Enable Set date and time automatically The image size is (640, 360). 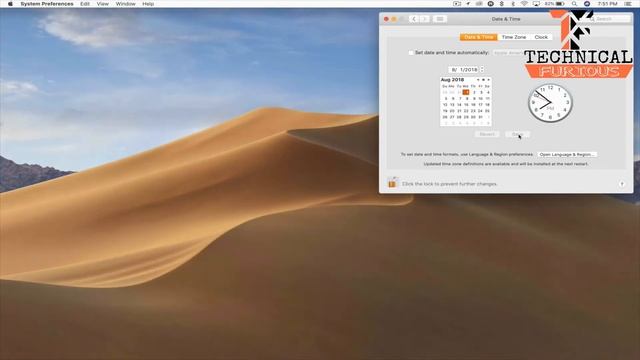point(411,53)
